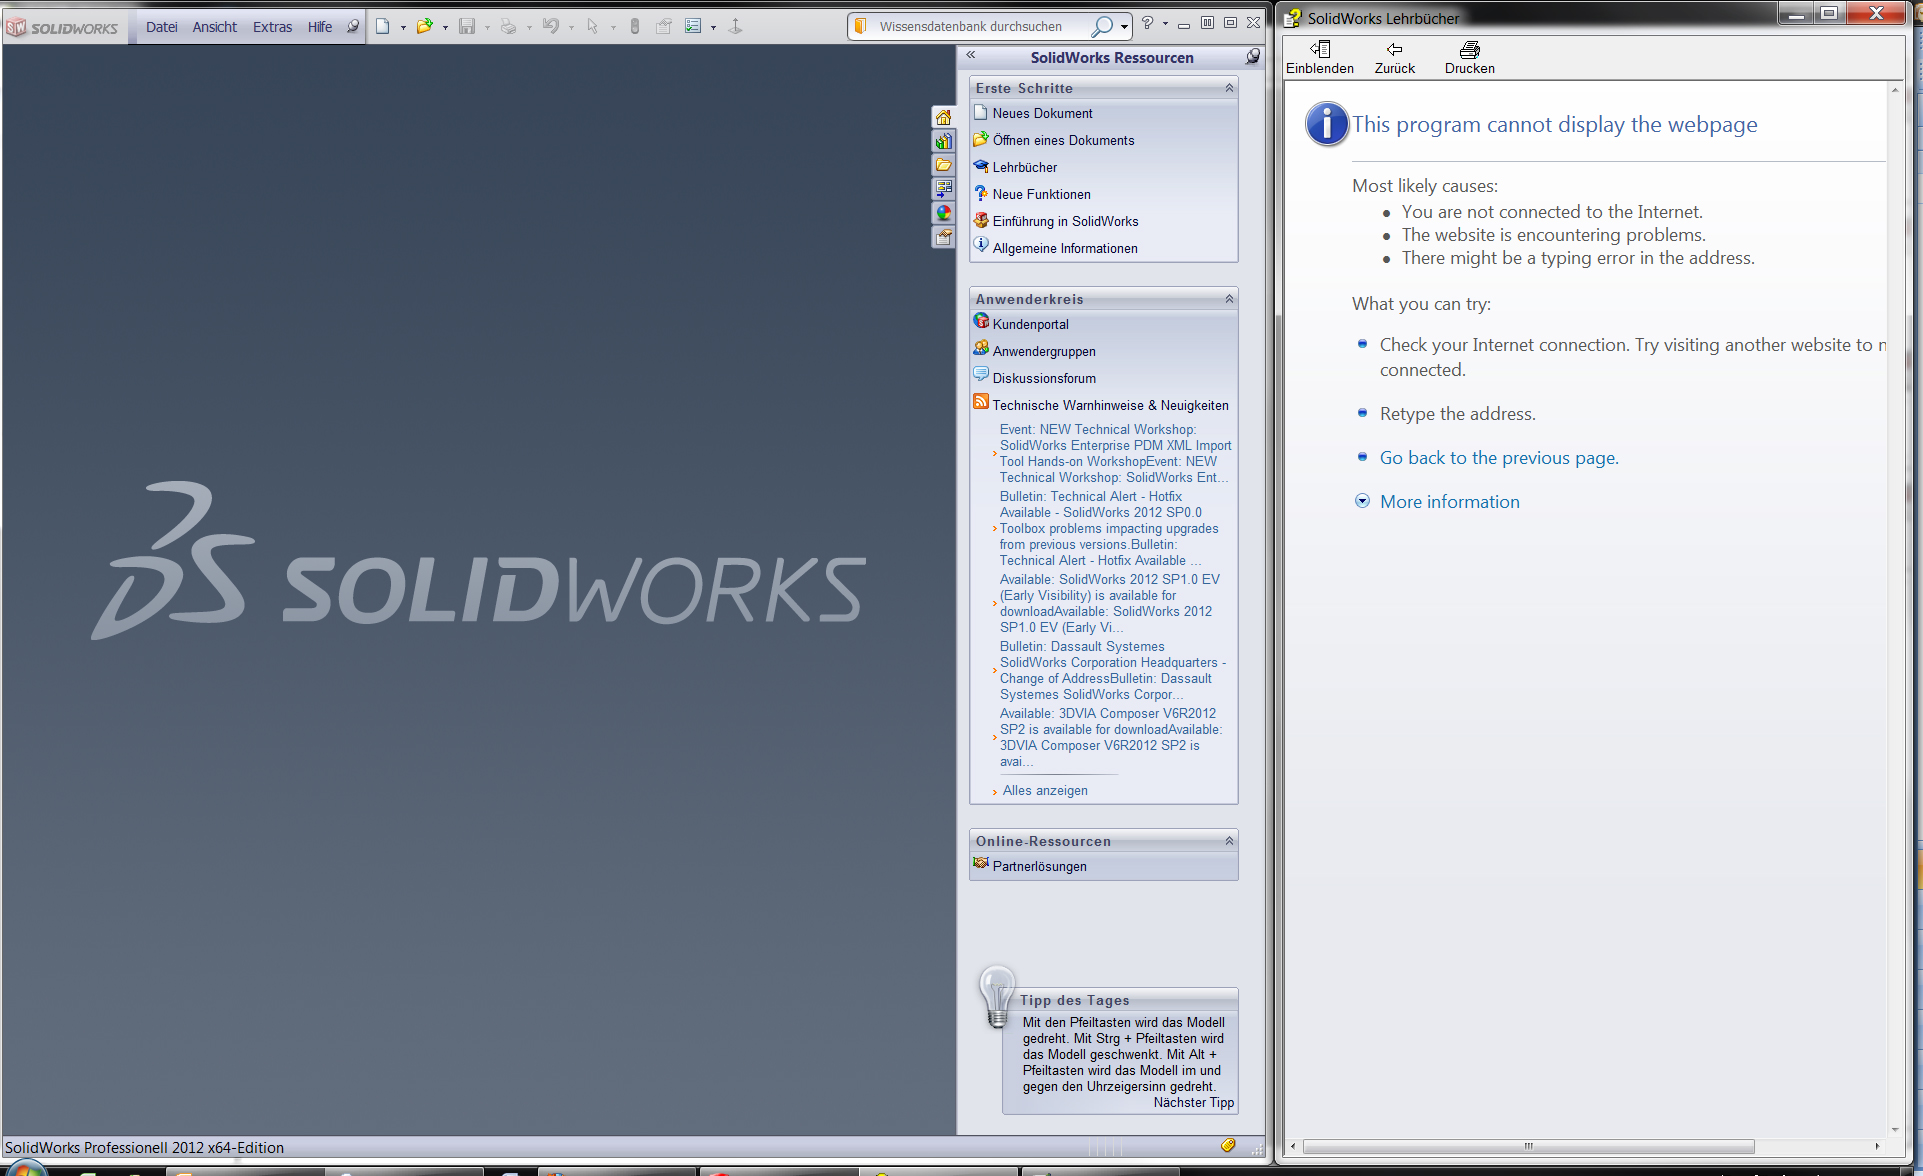This screenshot has height=1176, width=1923.
Task: Collapse the Anwenderkreis section
Action: point(1229,299)
